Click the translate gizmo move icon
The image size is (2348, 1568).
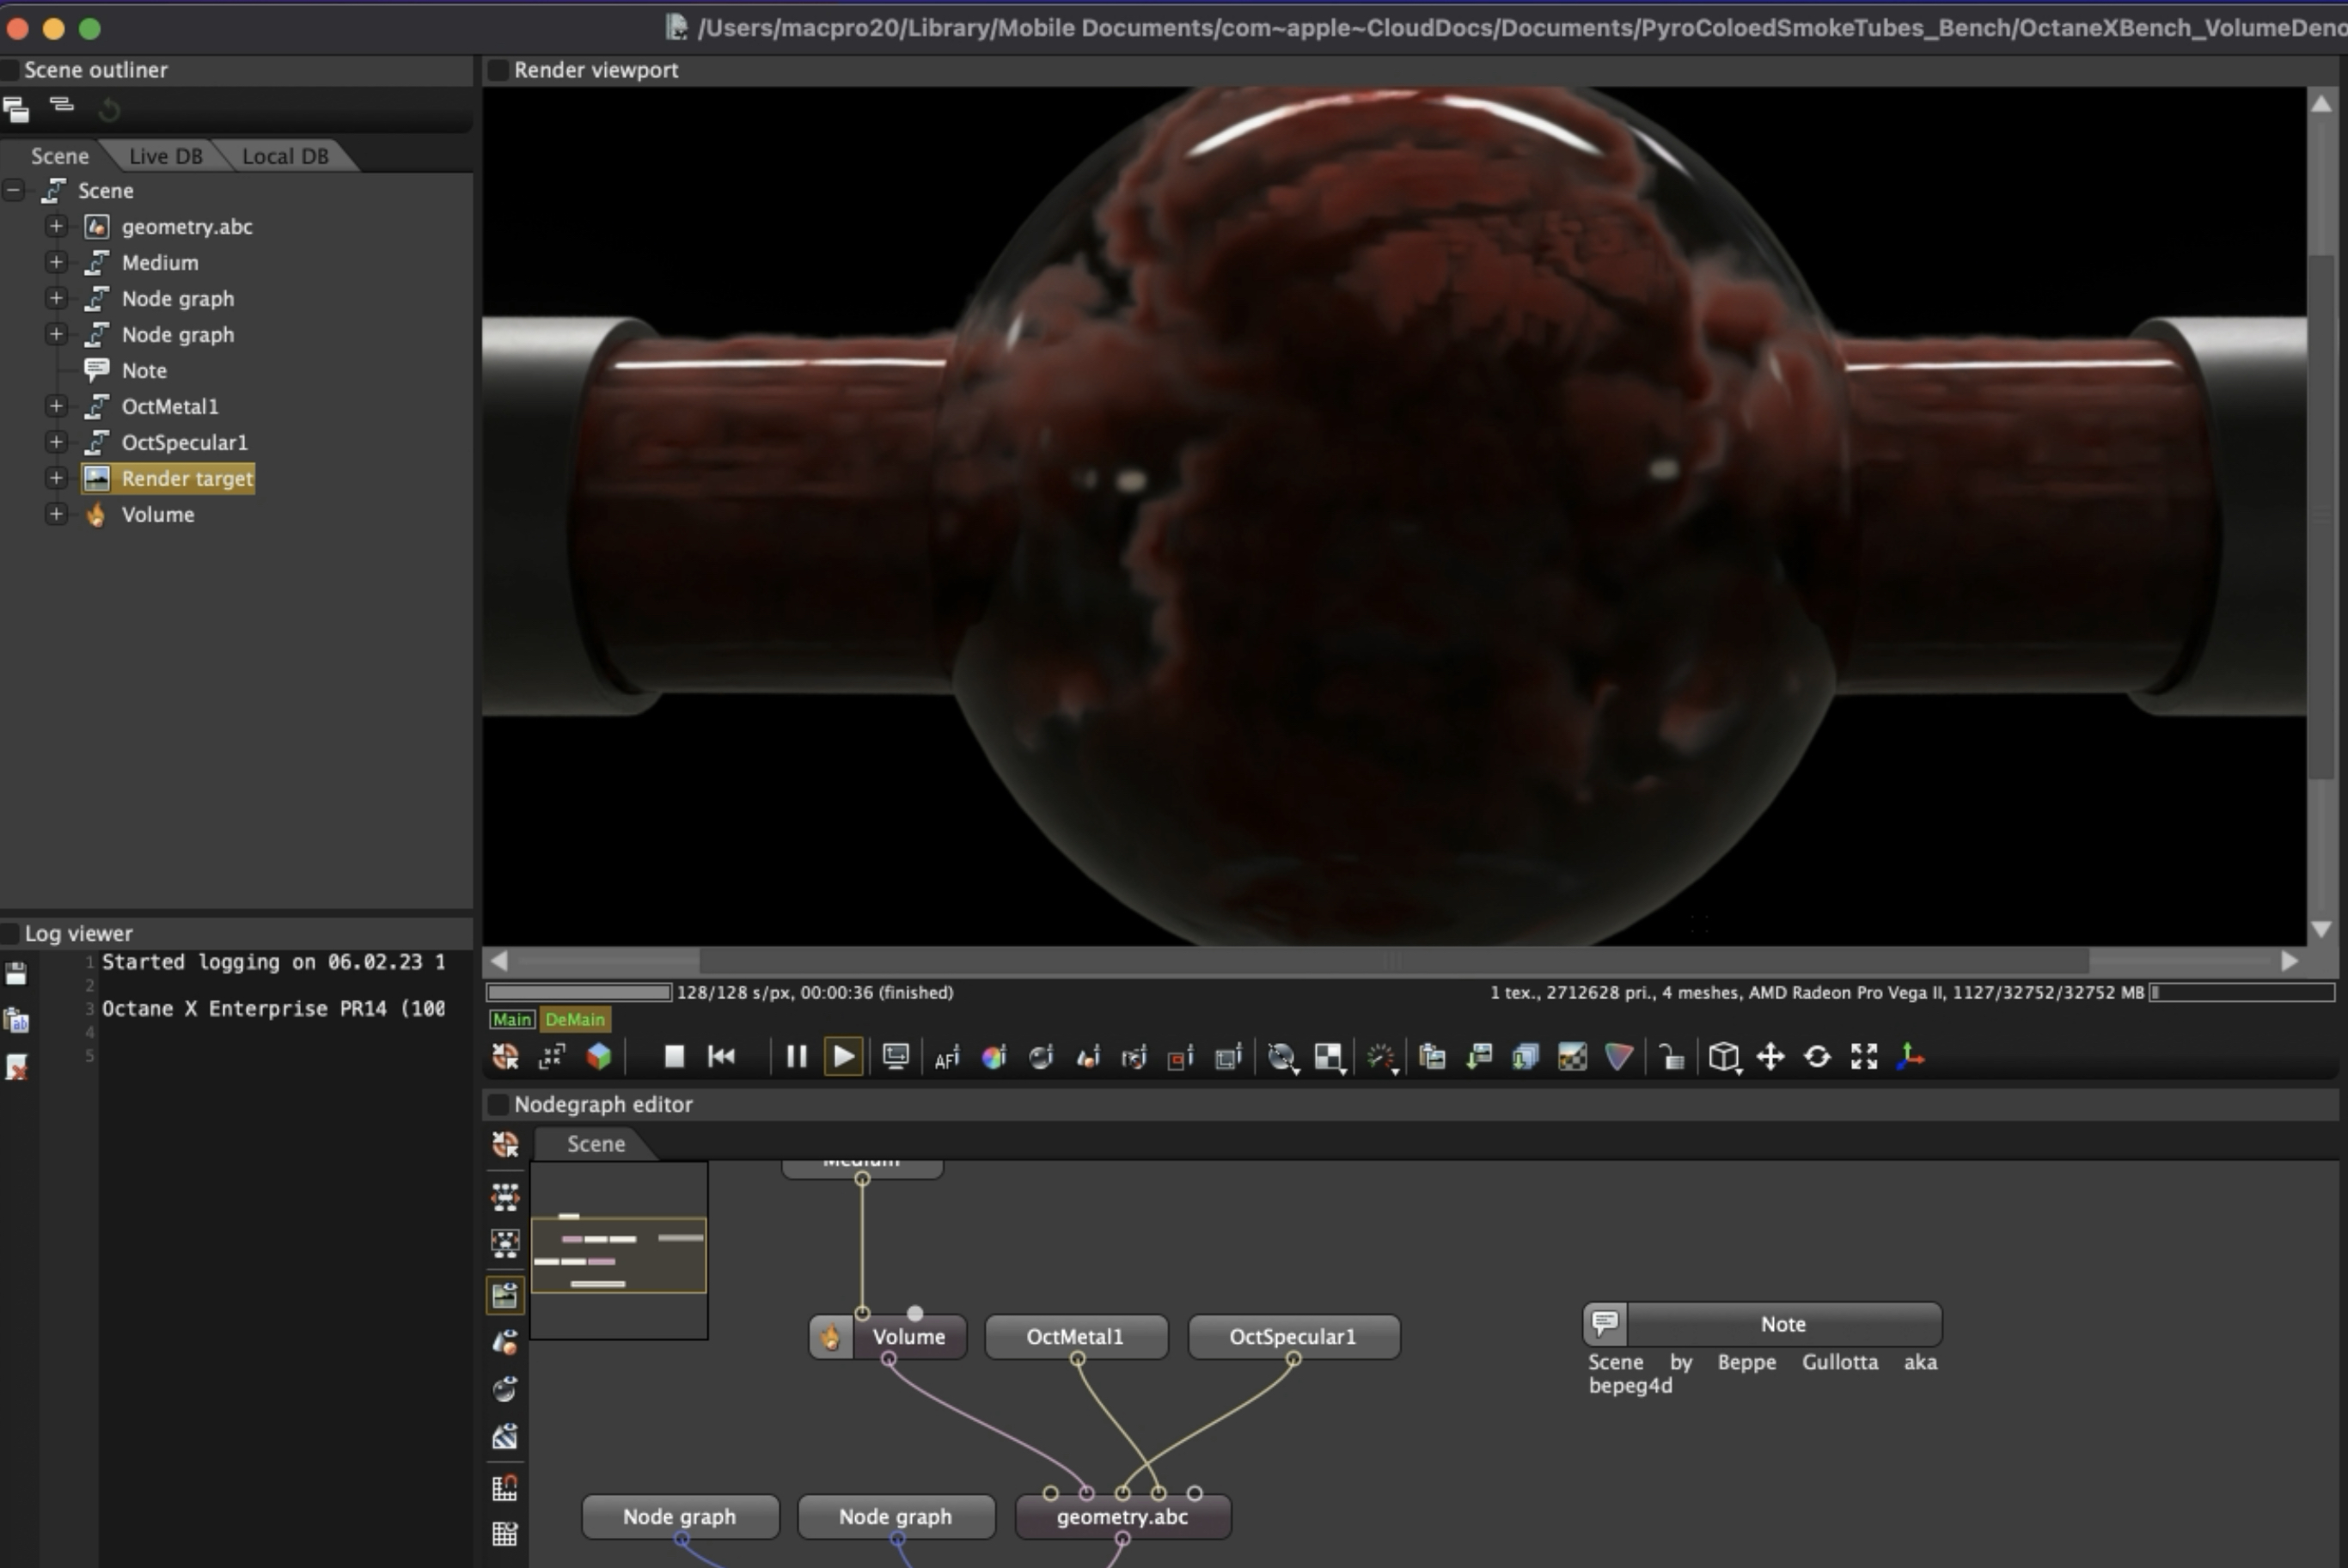pyautogui.click(x=1770, y=1057)
